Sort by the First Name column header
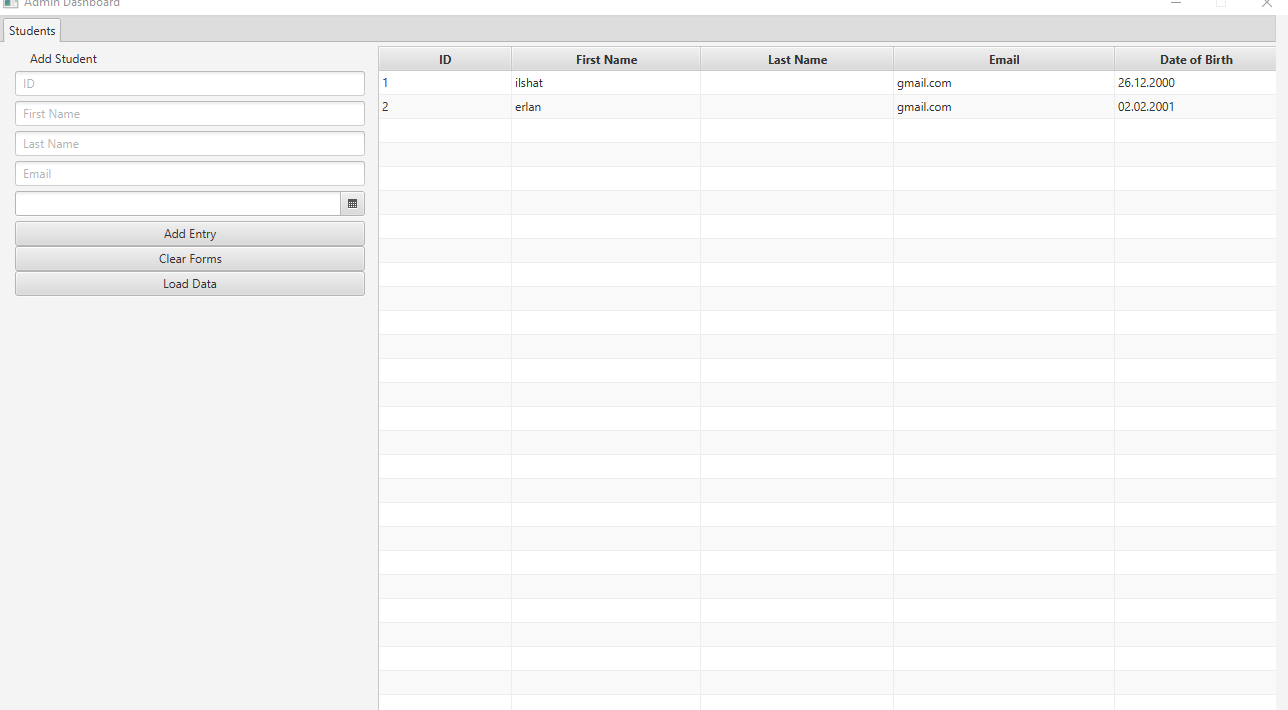This screenshot has height=710, width=1288. (x=606, y=59)
